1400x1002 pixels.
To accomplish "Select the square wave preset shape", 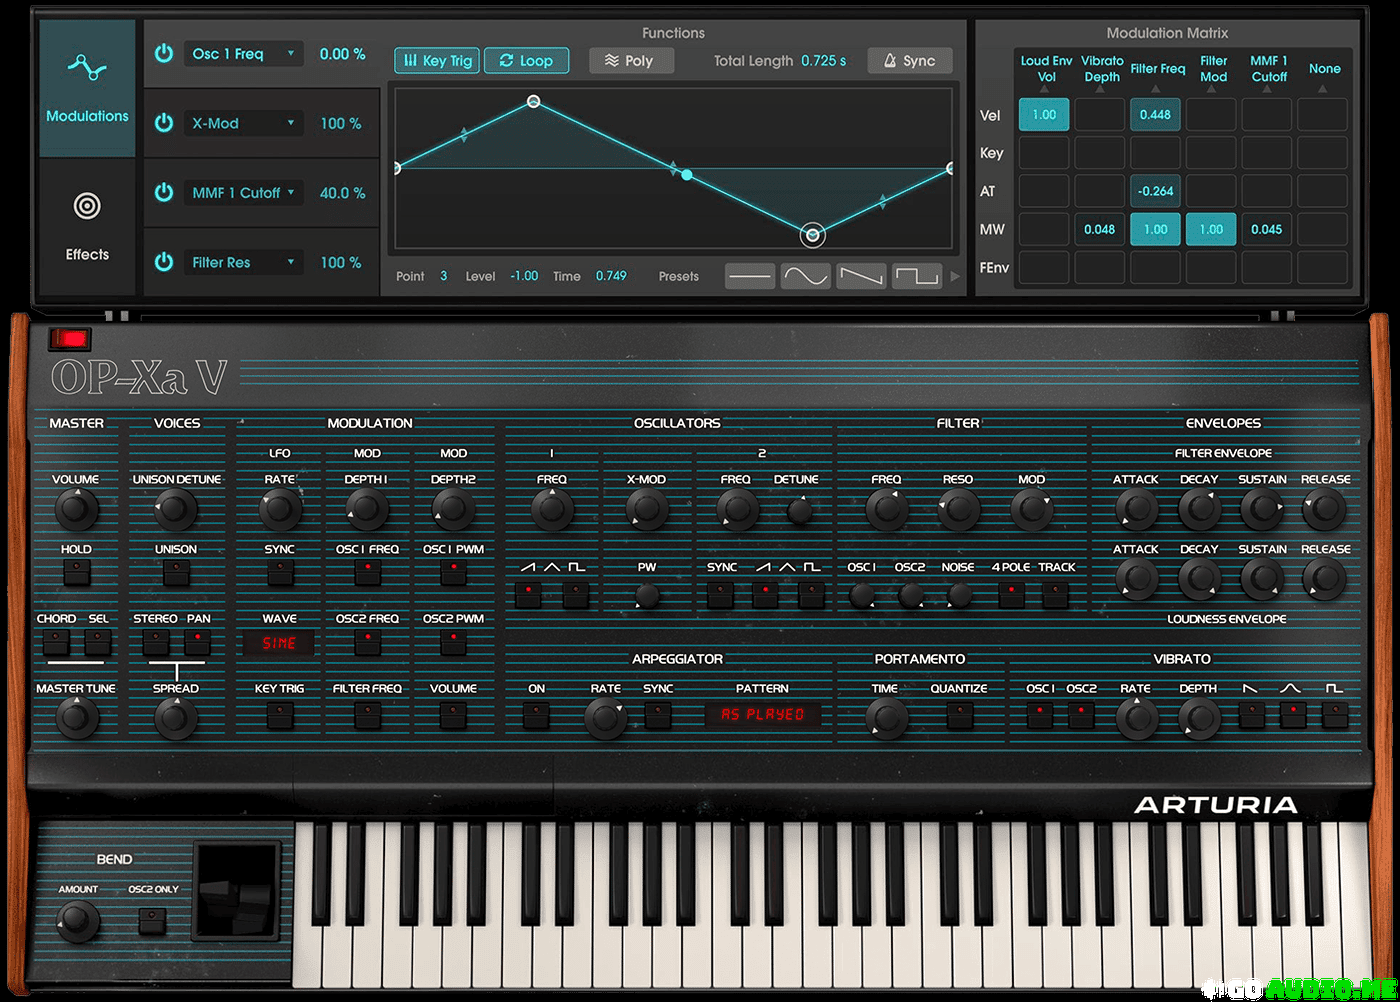I will 917,276.
